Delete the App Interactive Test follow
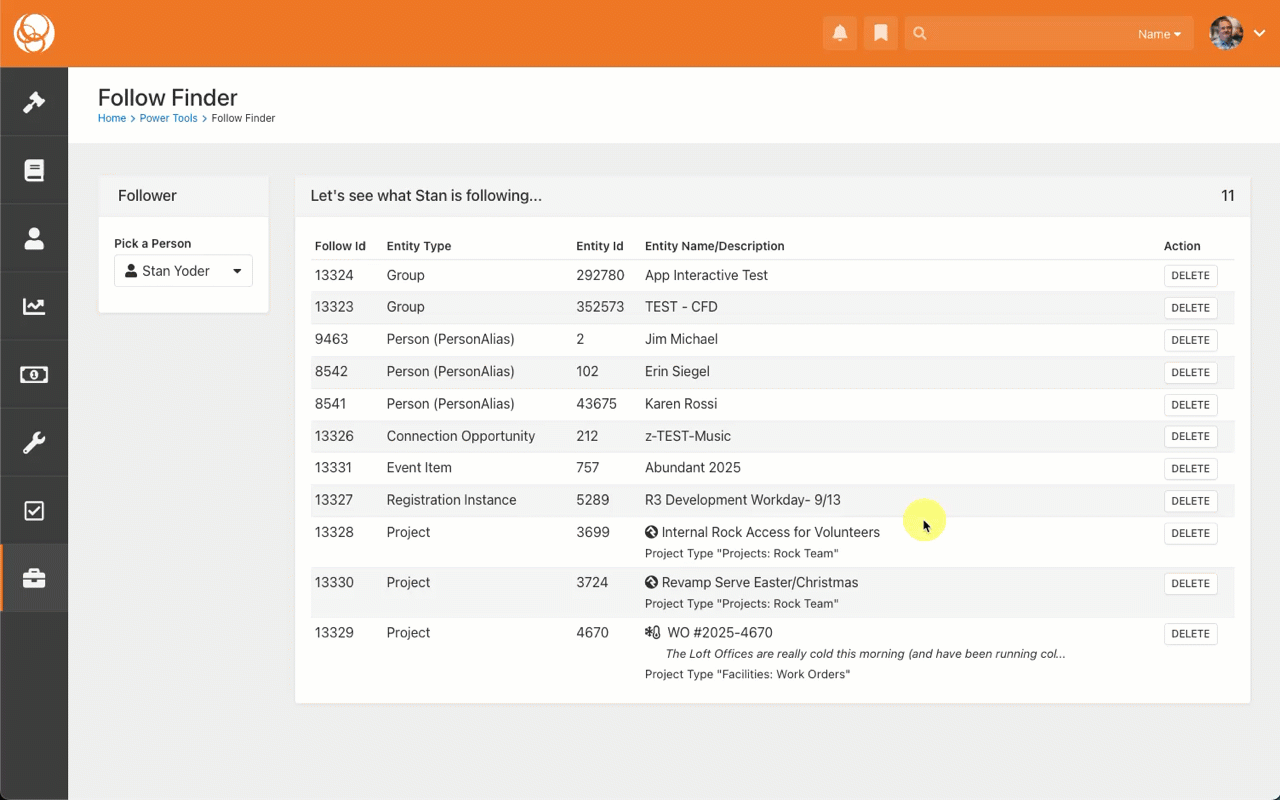The height and width of the screenshot is (800, 1280). (1190, 276)
